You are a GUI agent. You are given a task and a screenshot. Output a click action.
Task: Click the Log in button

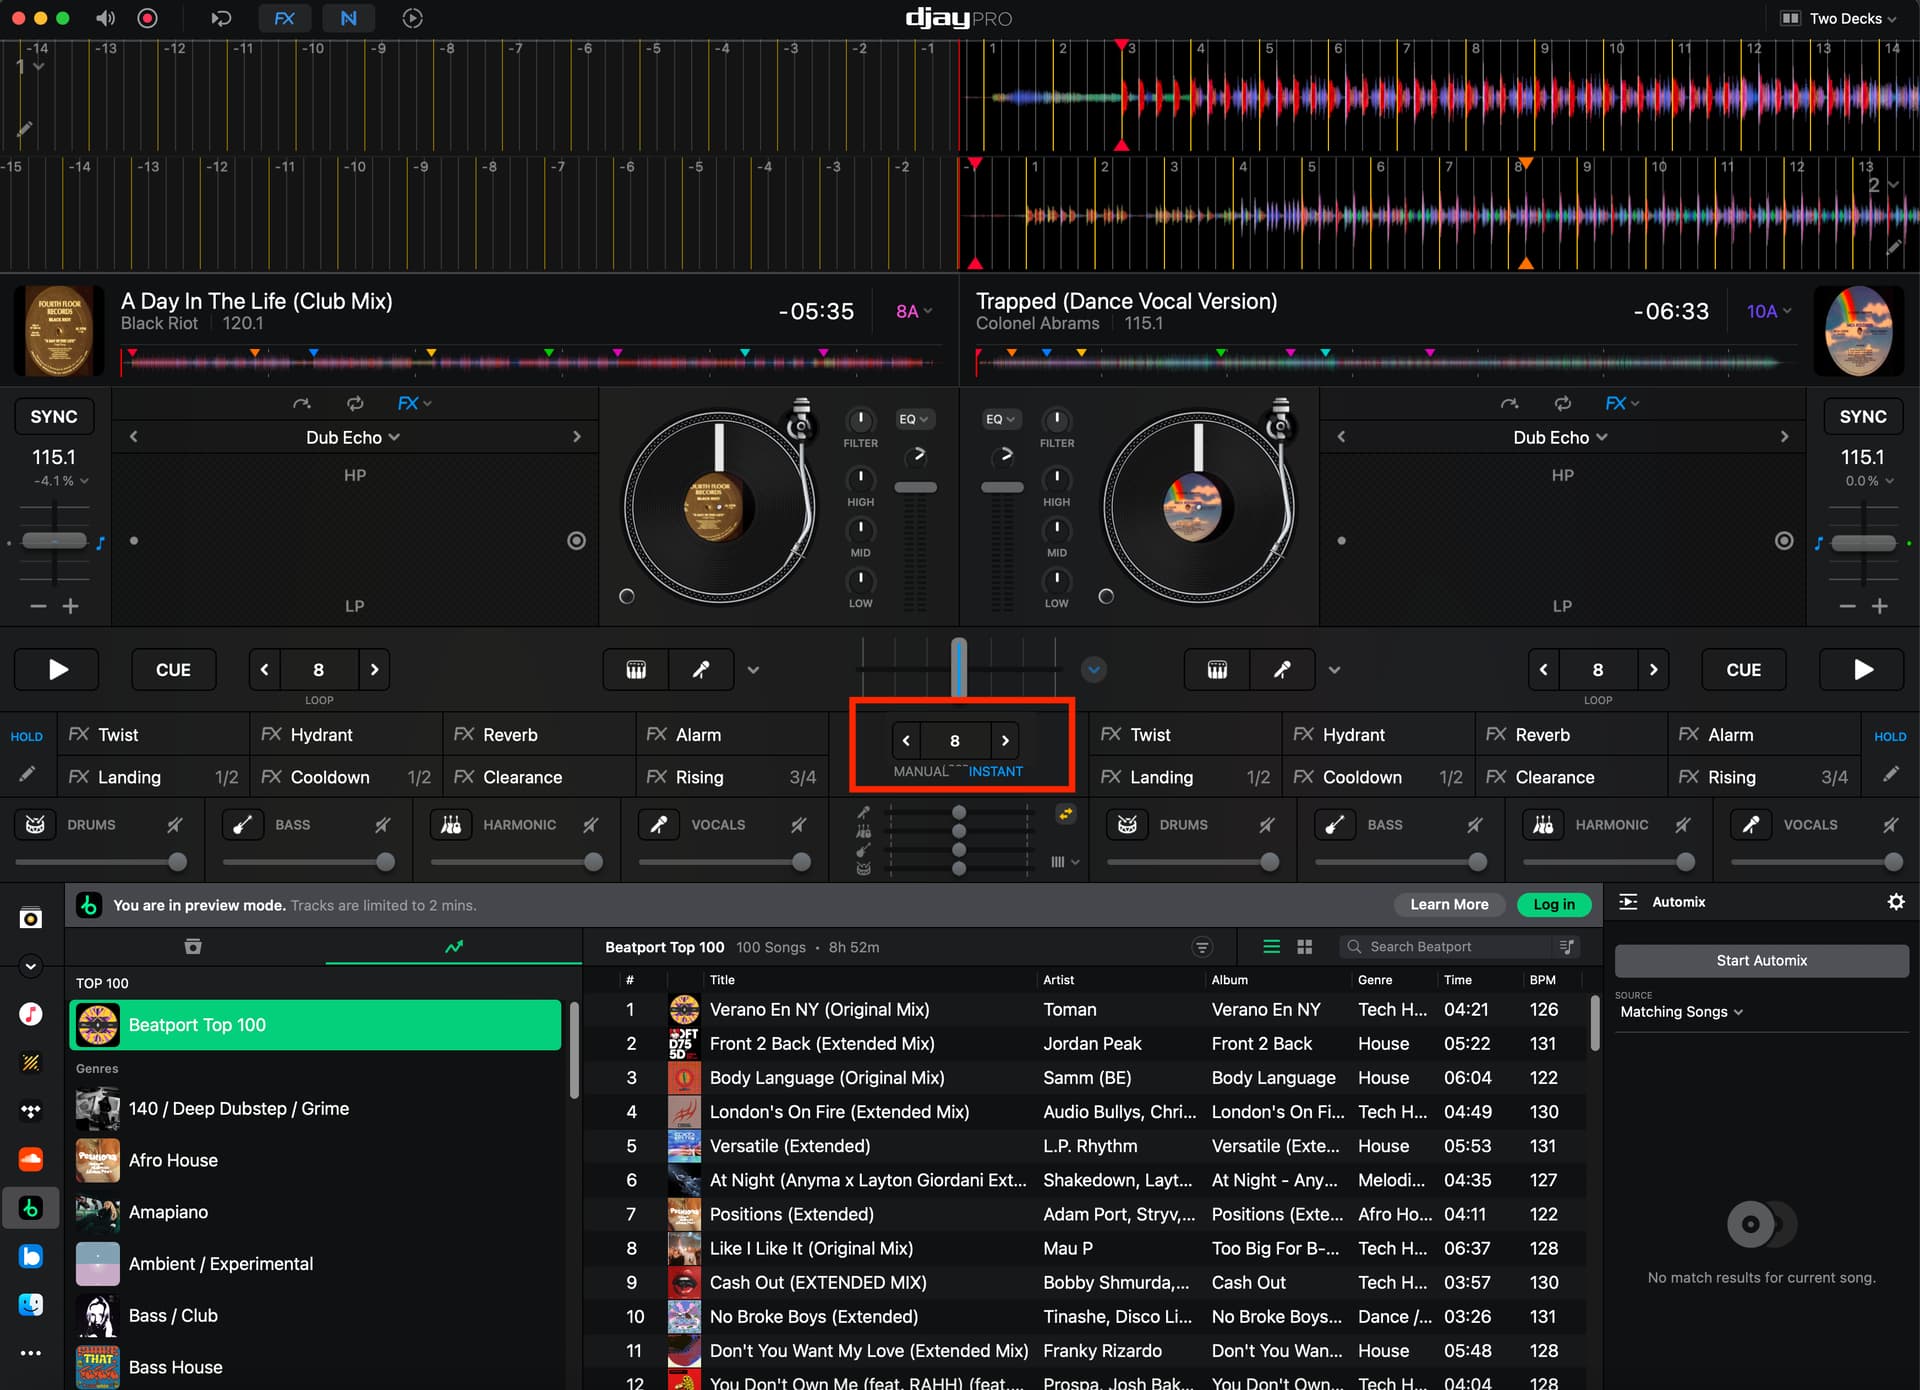click(1554, 904)
